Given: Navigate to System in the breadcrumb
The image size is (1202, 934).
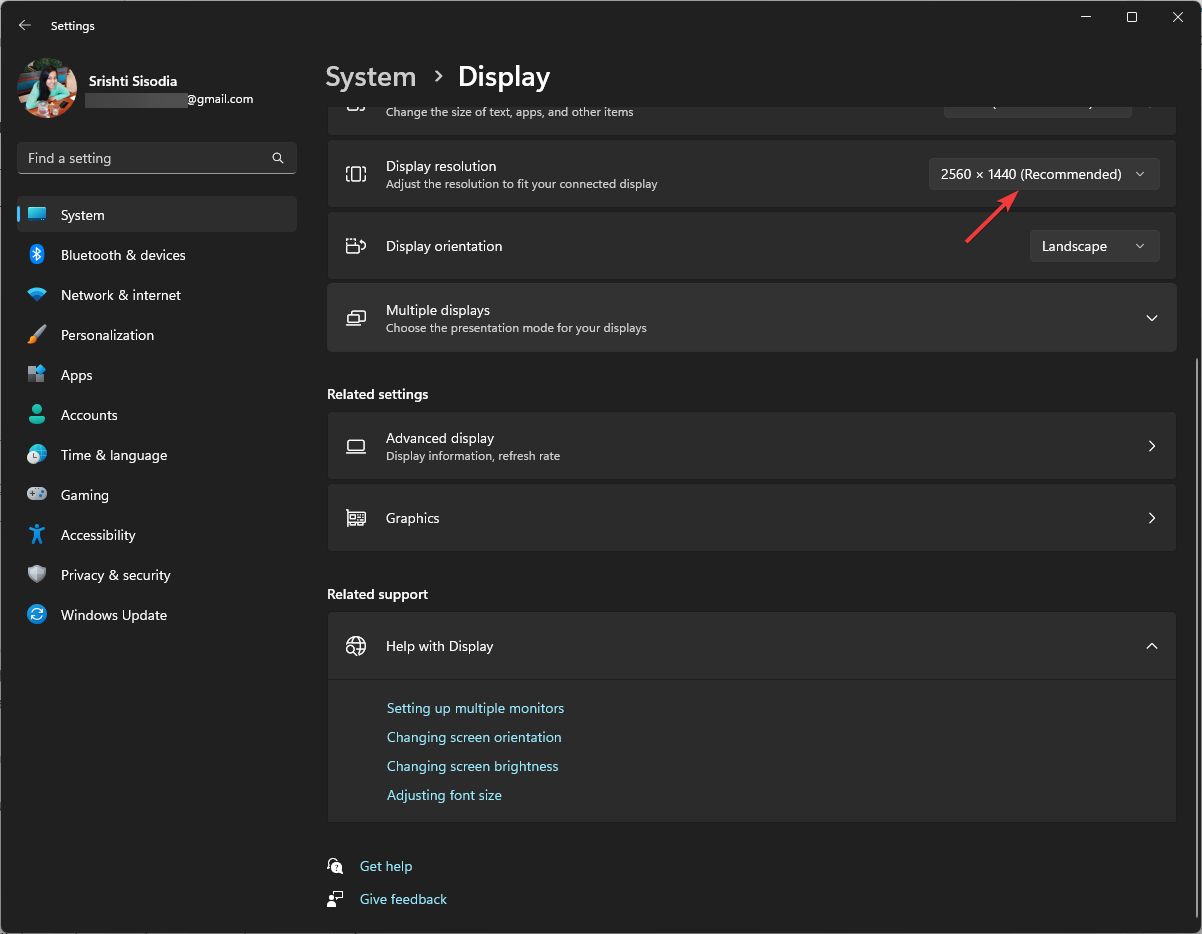Looking at the screenshot, I should pos(371,77).
